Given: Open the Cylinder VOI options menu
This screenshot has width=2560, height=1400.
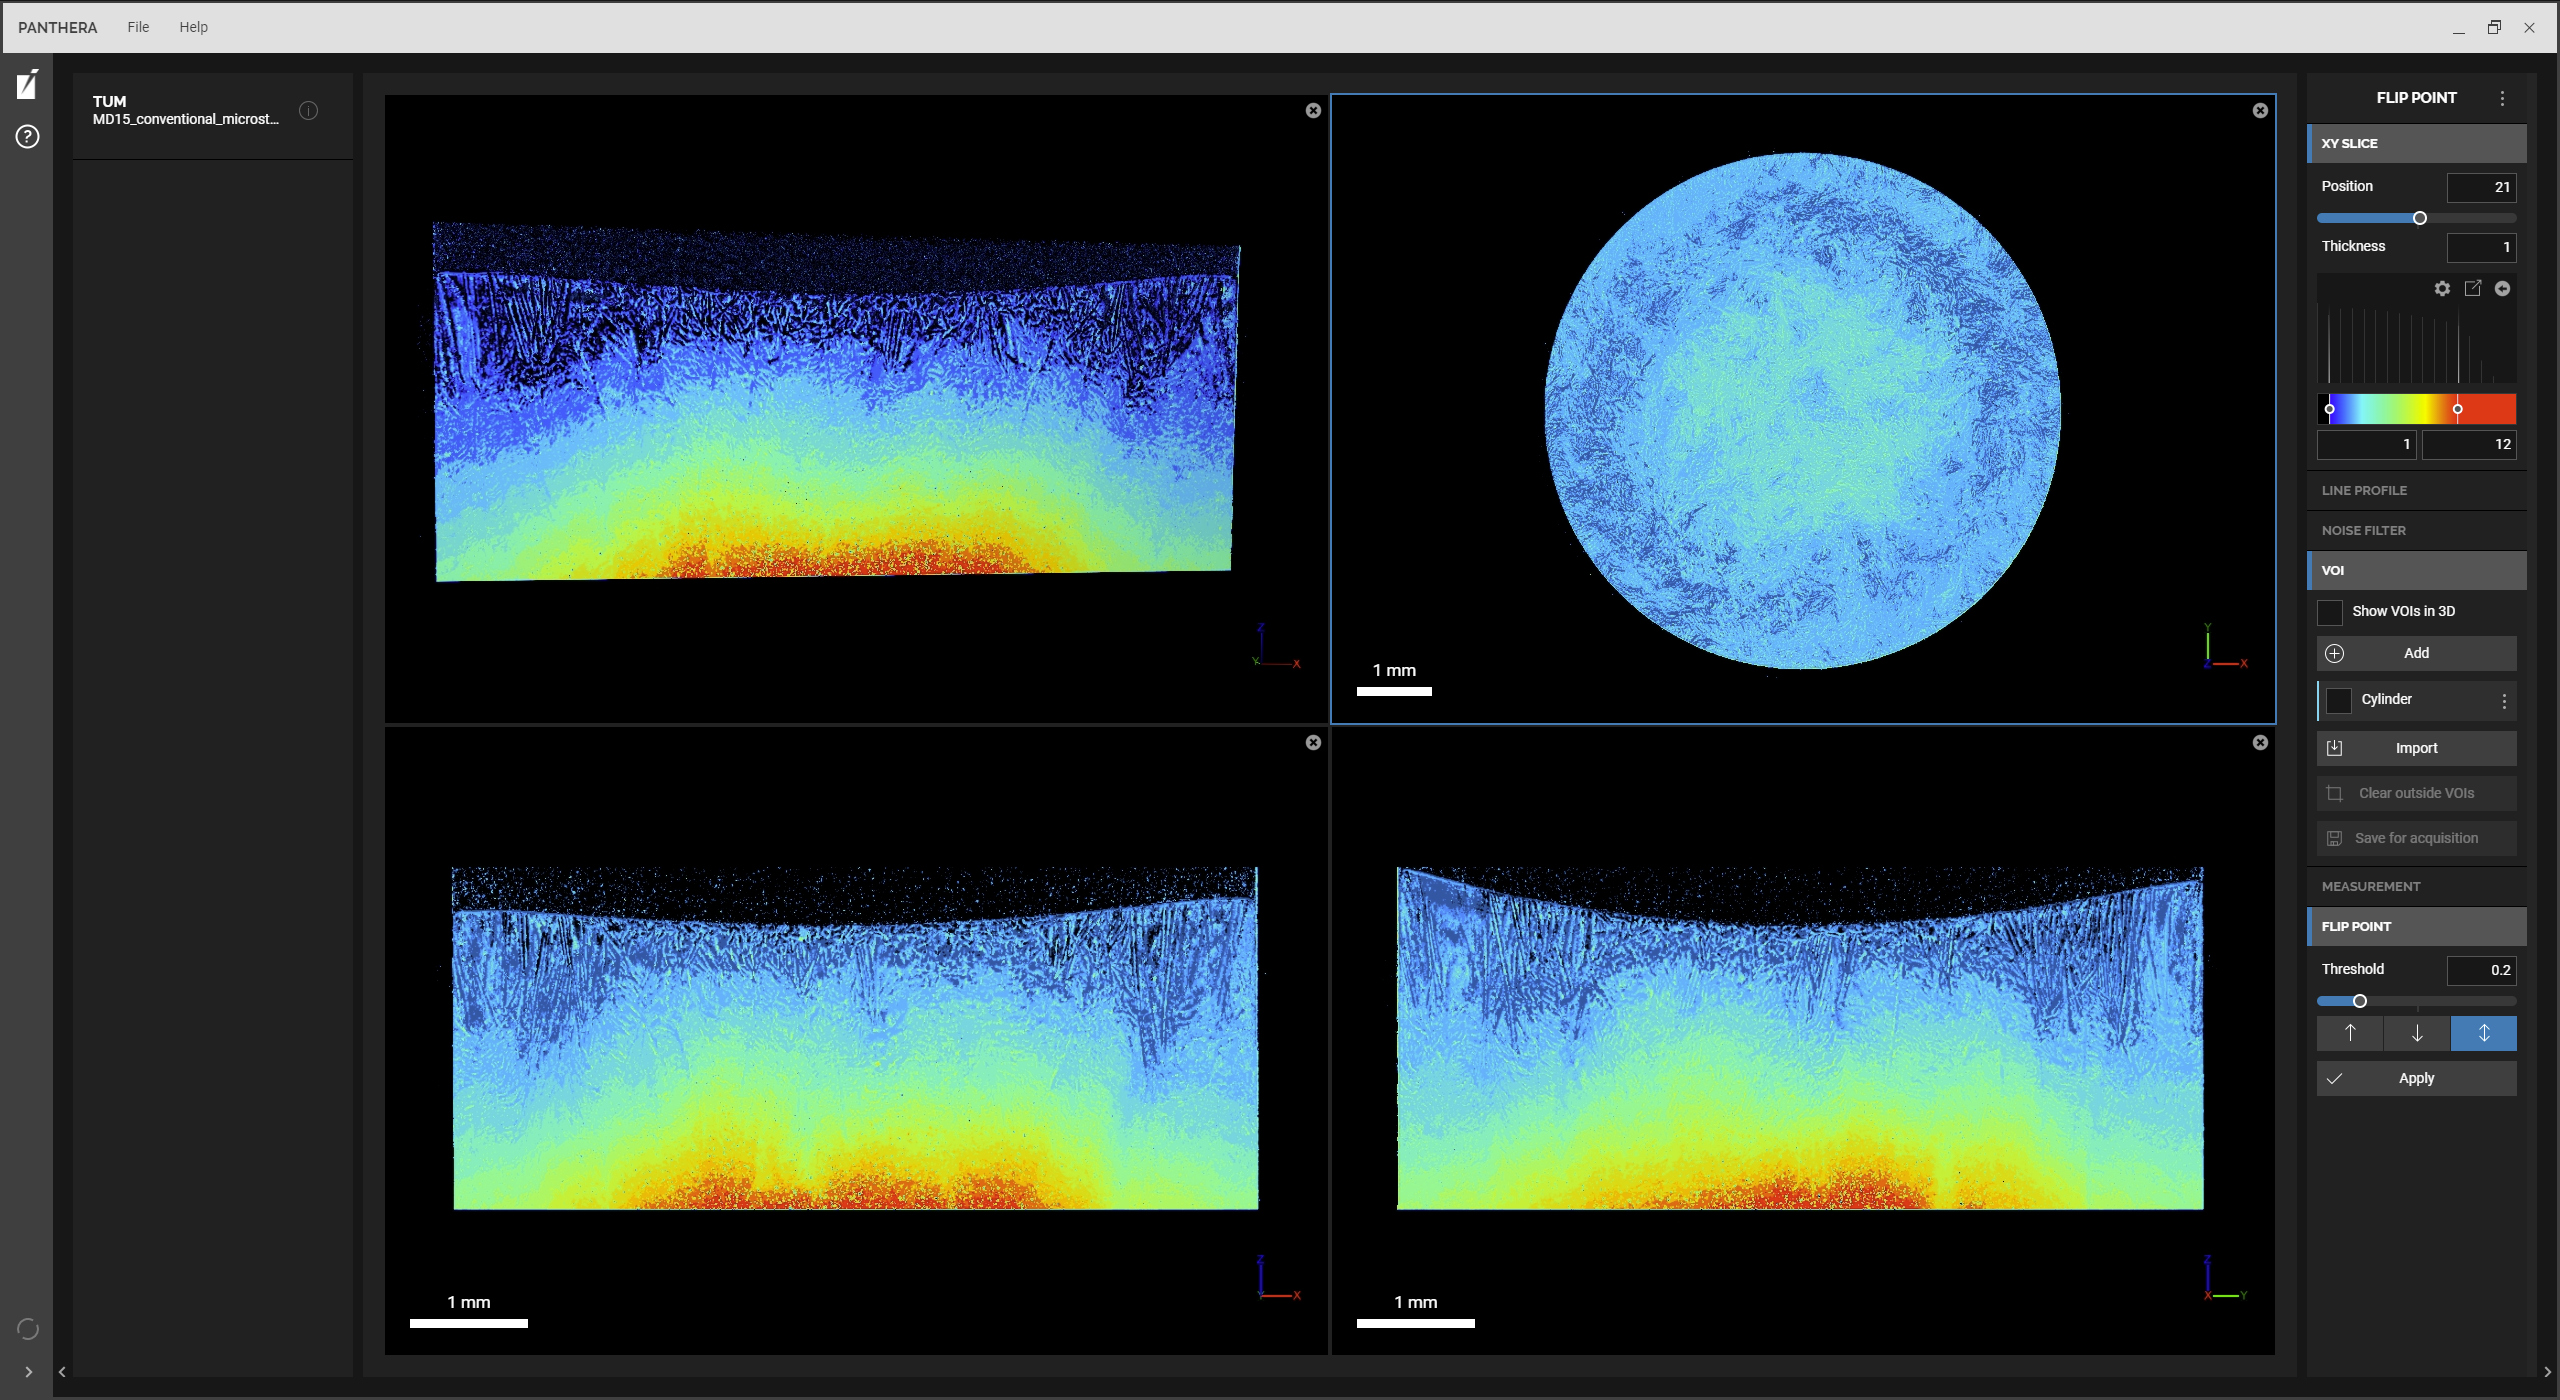Looking at the screenshot, I should tap(2504, 700).
